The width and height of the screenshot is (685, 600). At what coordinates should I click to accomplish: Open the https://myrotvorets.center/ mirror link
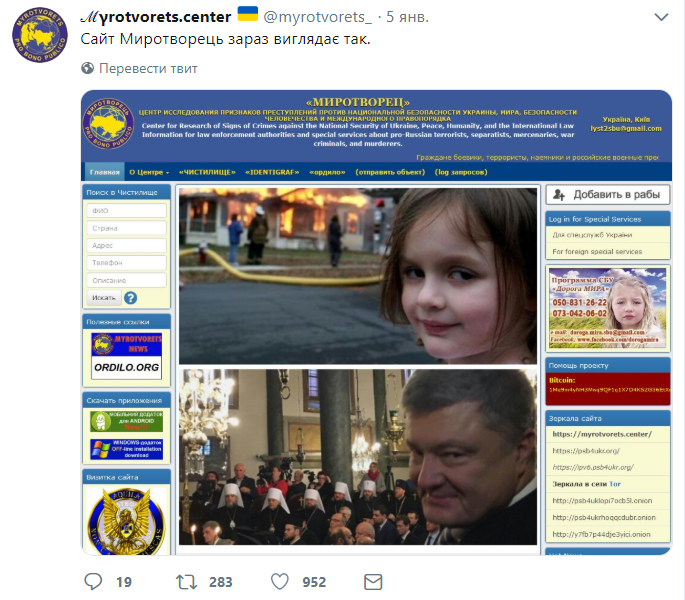click(602, 434)
